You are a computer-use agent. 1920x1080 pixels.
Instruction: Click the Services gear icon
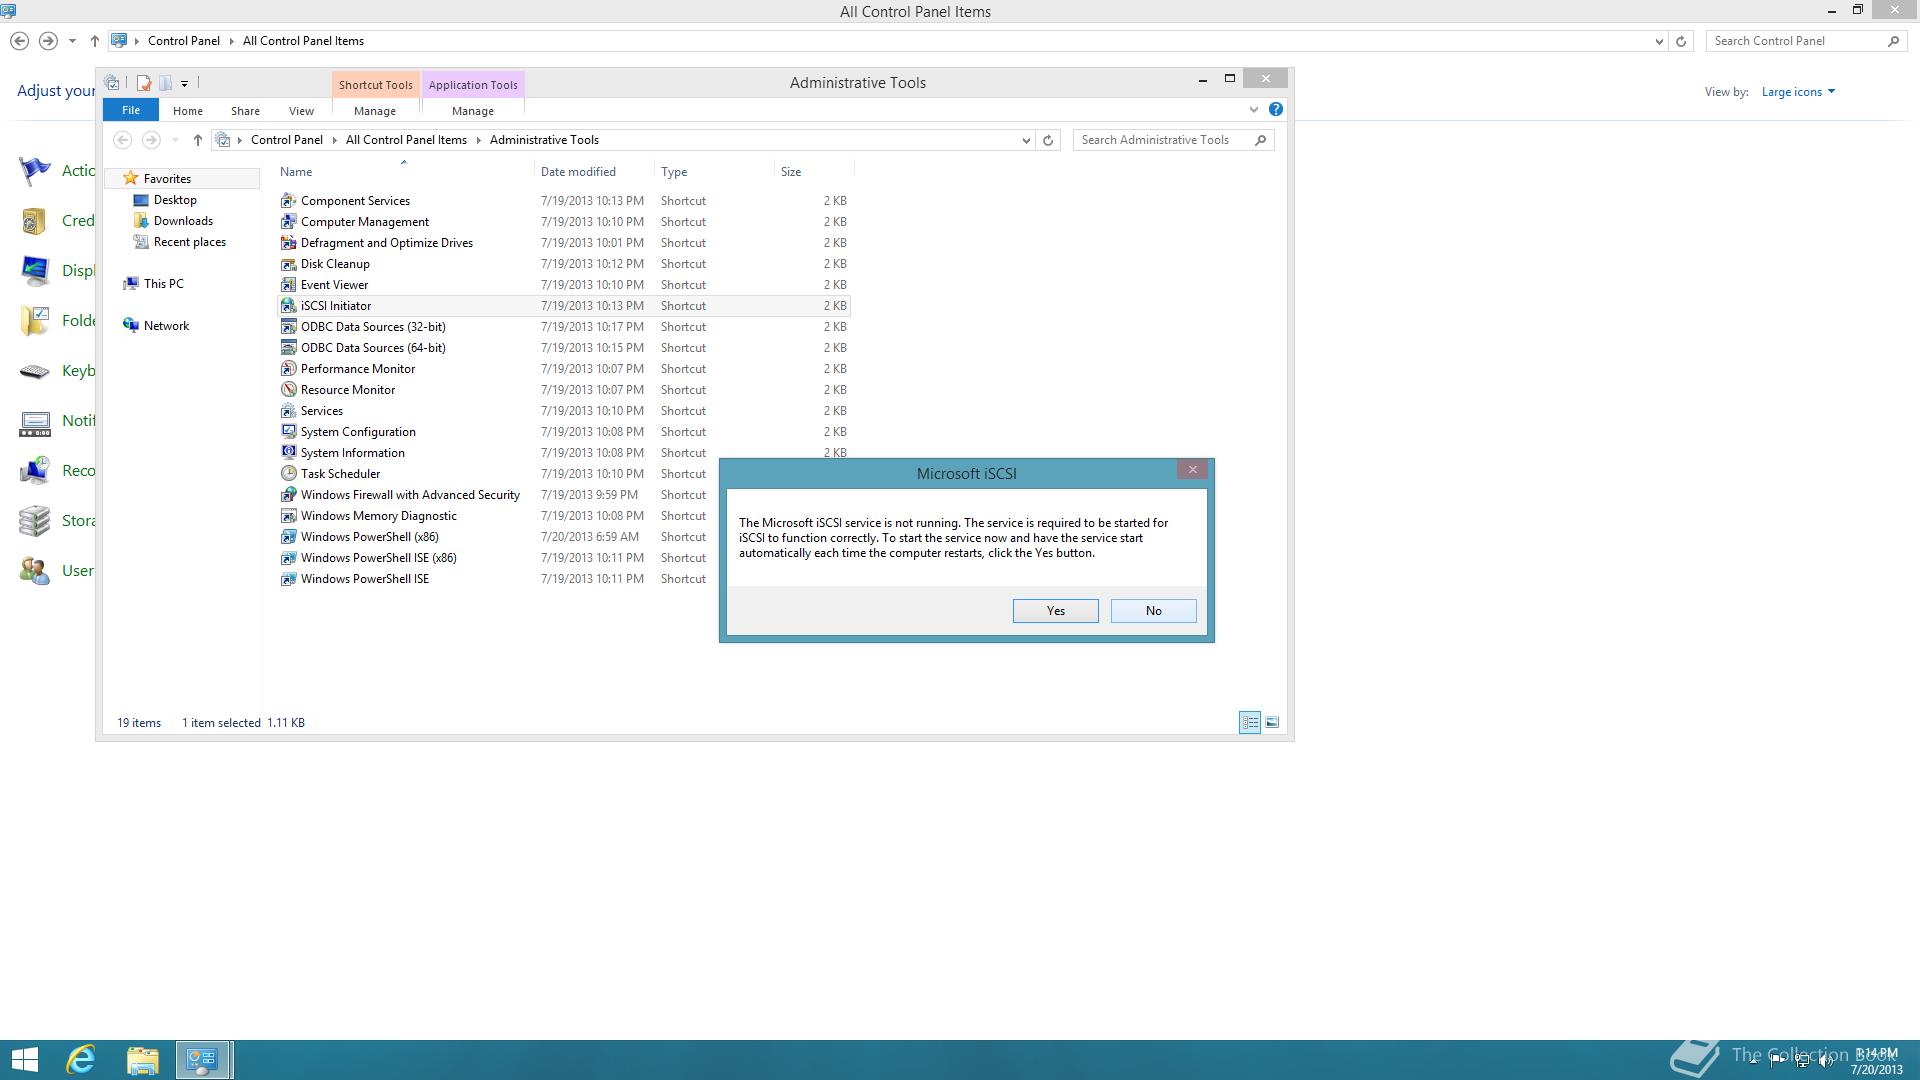288,411
